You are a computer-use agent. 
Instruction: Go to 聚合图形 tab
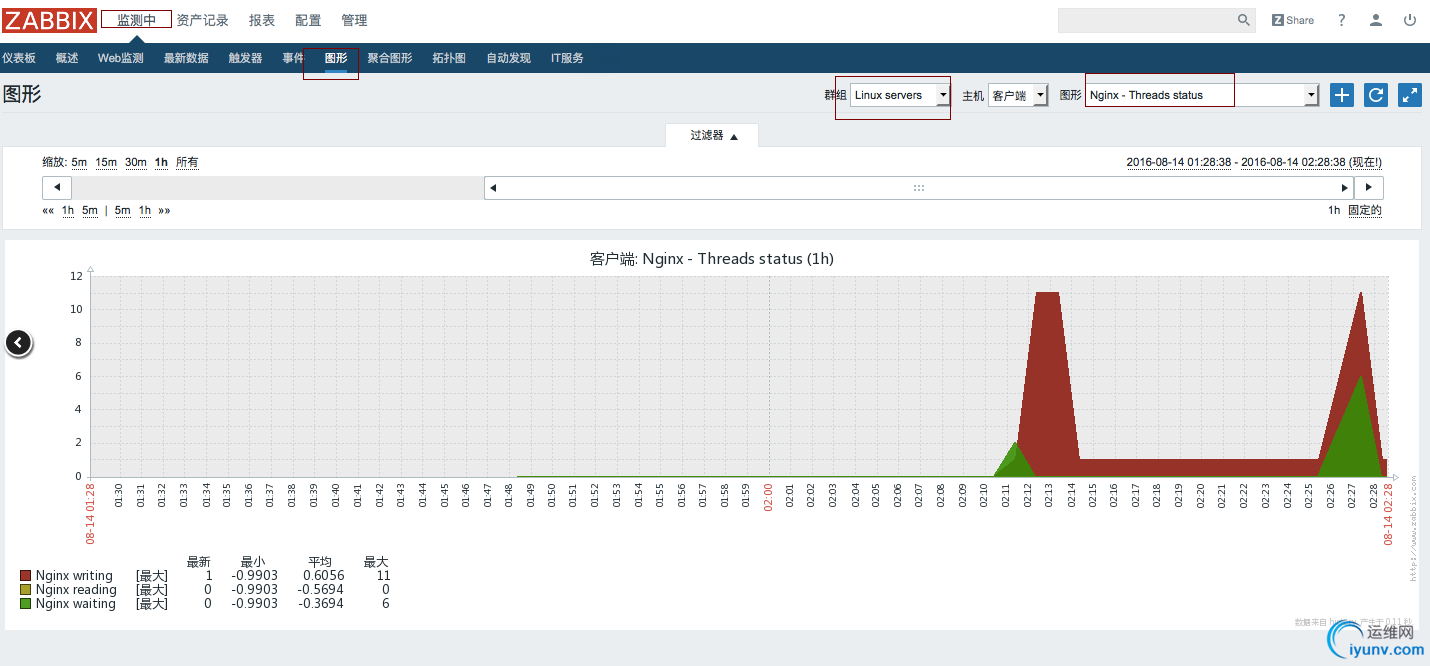390,58
